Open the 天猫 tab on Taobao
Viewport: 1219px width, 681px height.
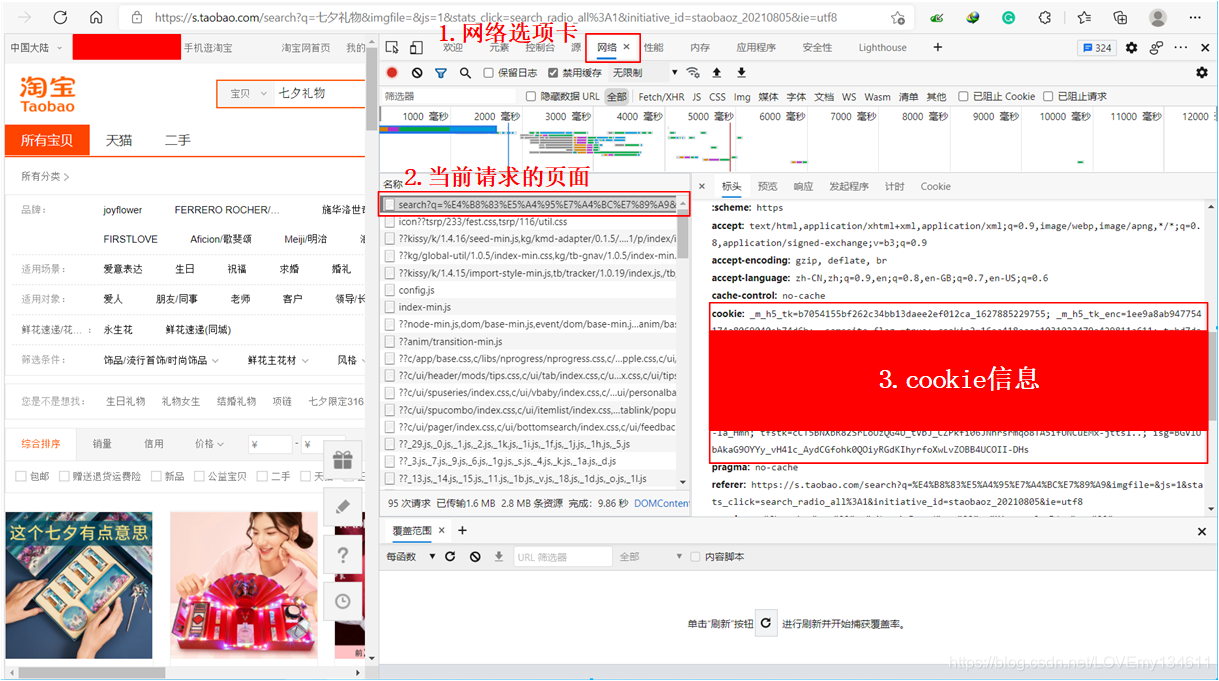pos(119,140)
